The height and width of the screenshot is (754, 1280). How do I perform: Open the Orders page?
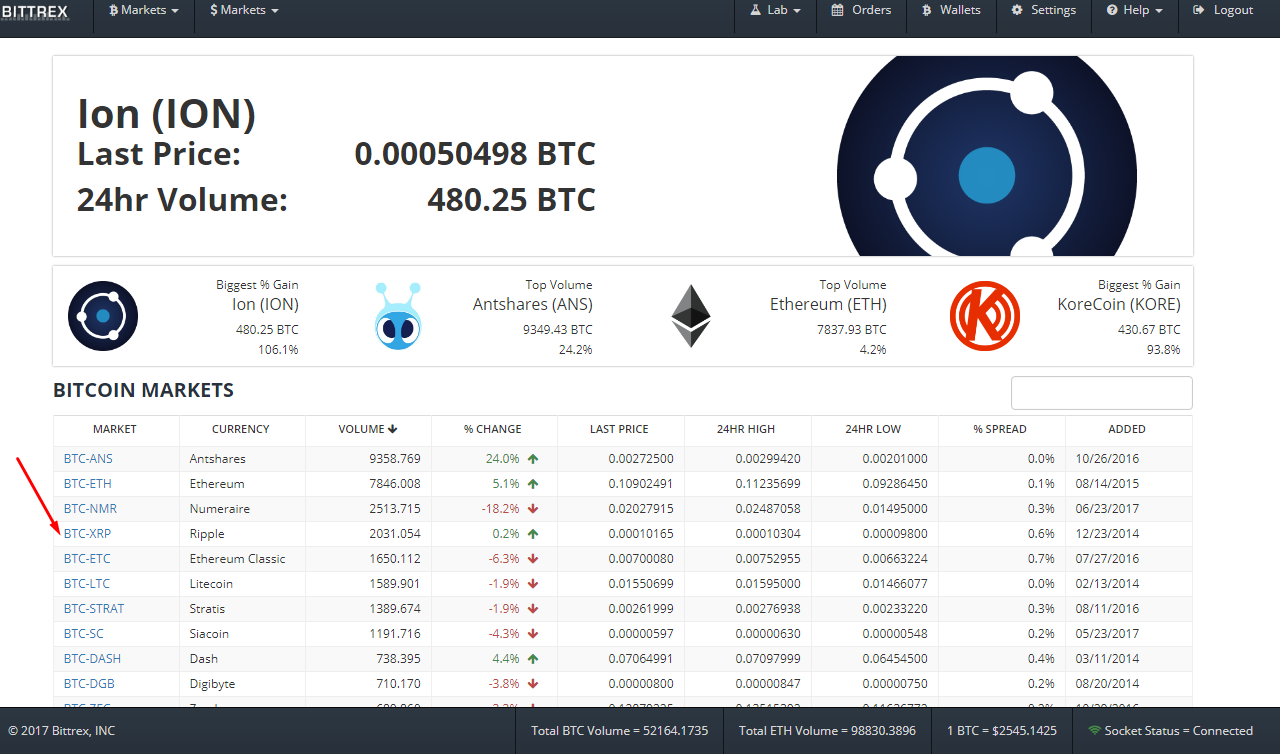[861, 10]
